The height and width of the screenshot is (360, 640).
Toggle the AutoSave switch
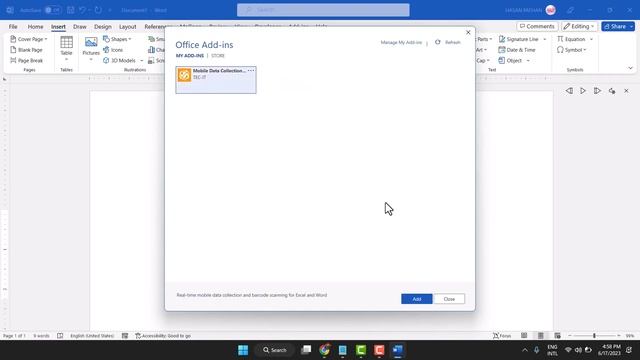click(x=53, y=10)
